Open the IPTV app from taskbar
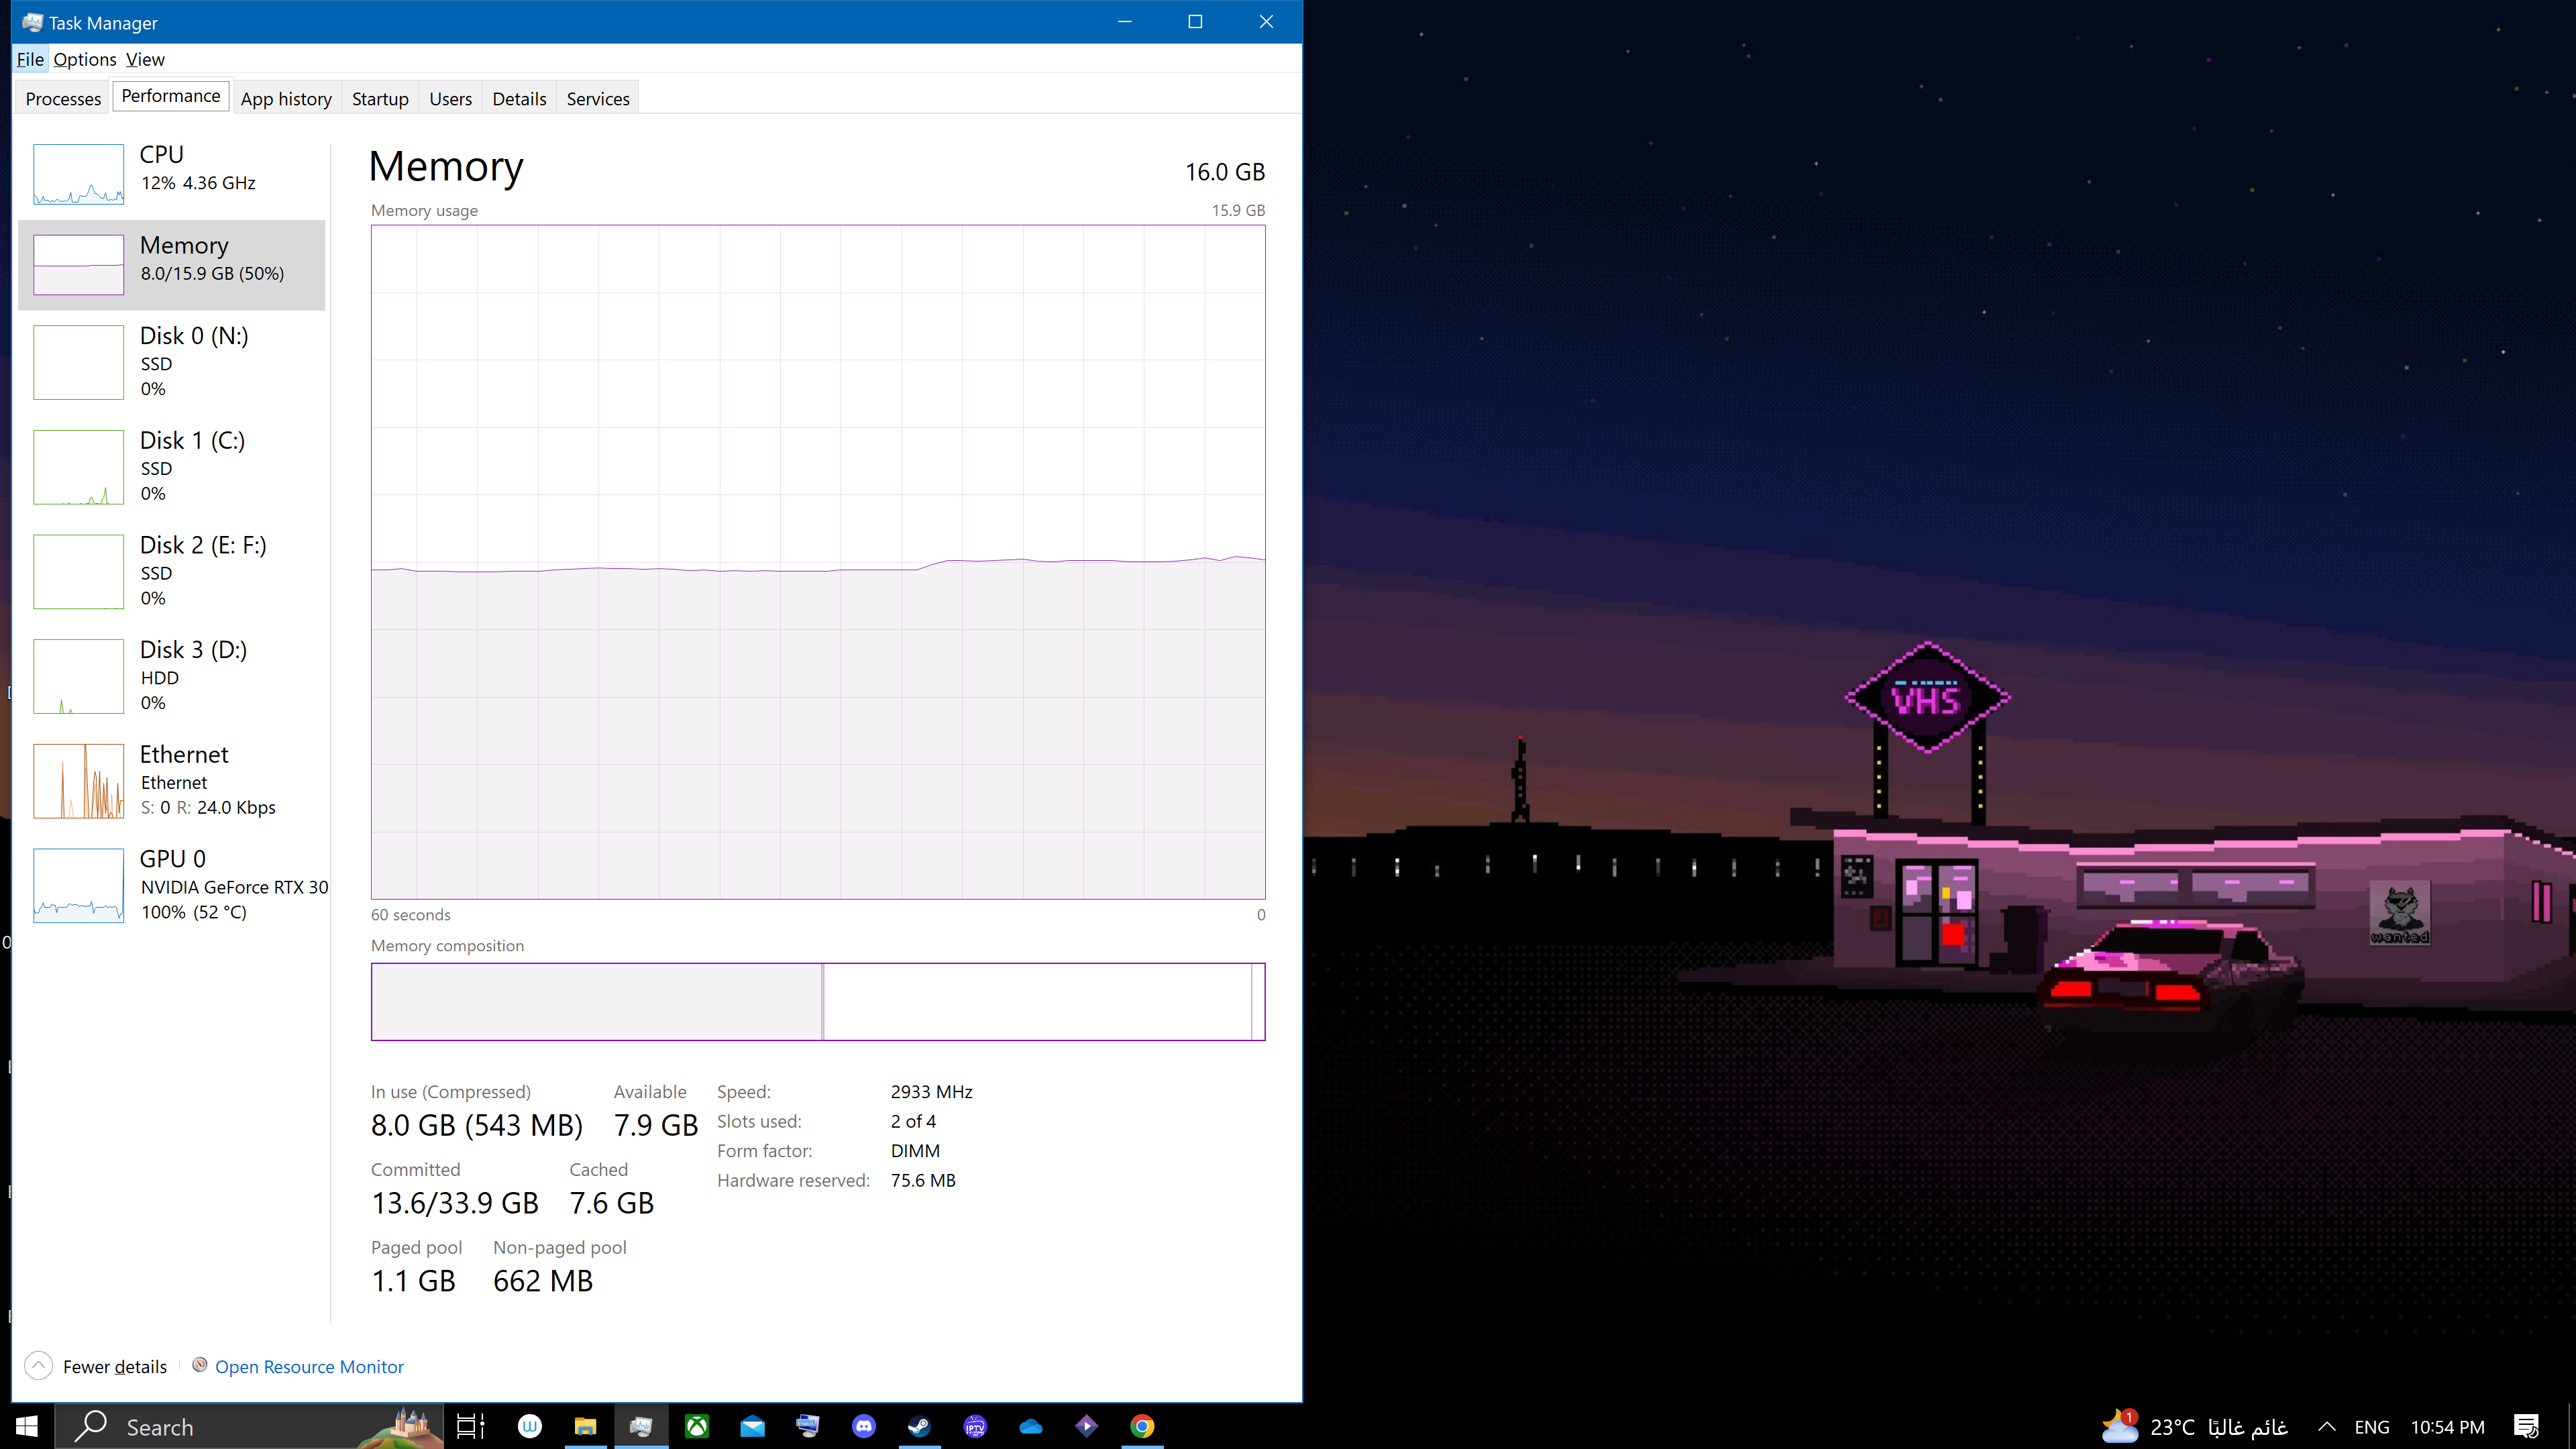This screenshot has height=1449, width=2576. [975, 1427]
